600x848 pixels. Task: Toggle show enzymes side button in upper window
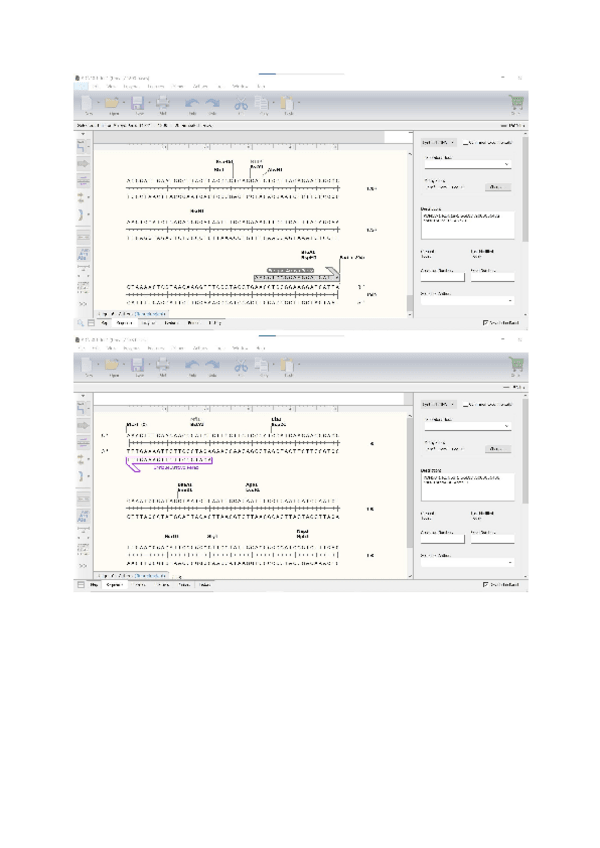click(x=83, y=146)
